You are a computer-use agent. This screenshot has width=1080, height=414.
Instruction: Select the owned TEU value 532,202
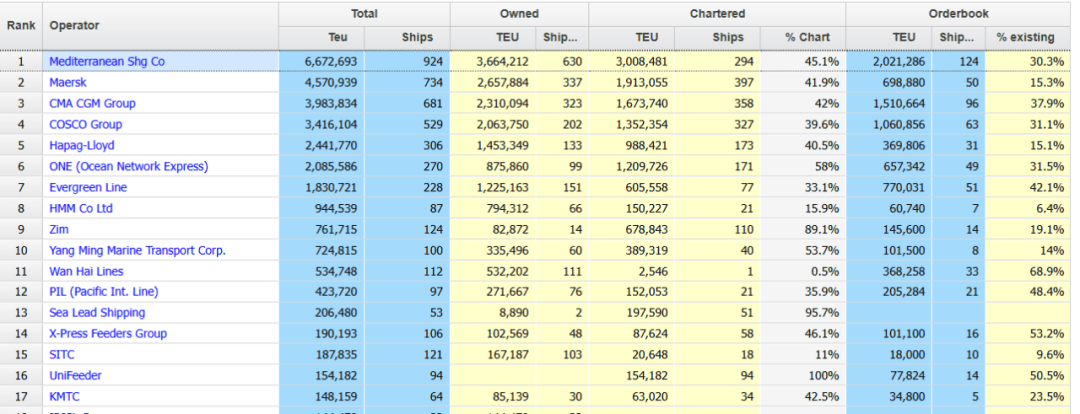(x=493, y=271)
